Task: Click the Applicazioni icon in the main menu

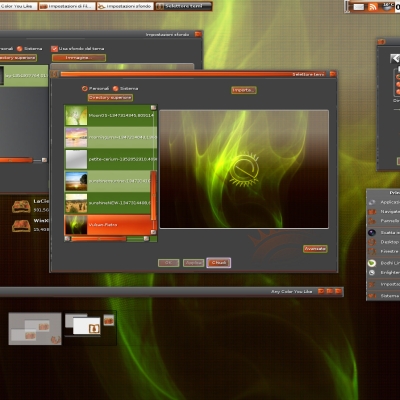Action: [x=372, y=202]
